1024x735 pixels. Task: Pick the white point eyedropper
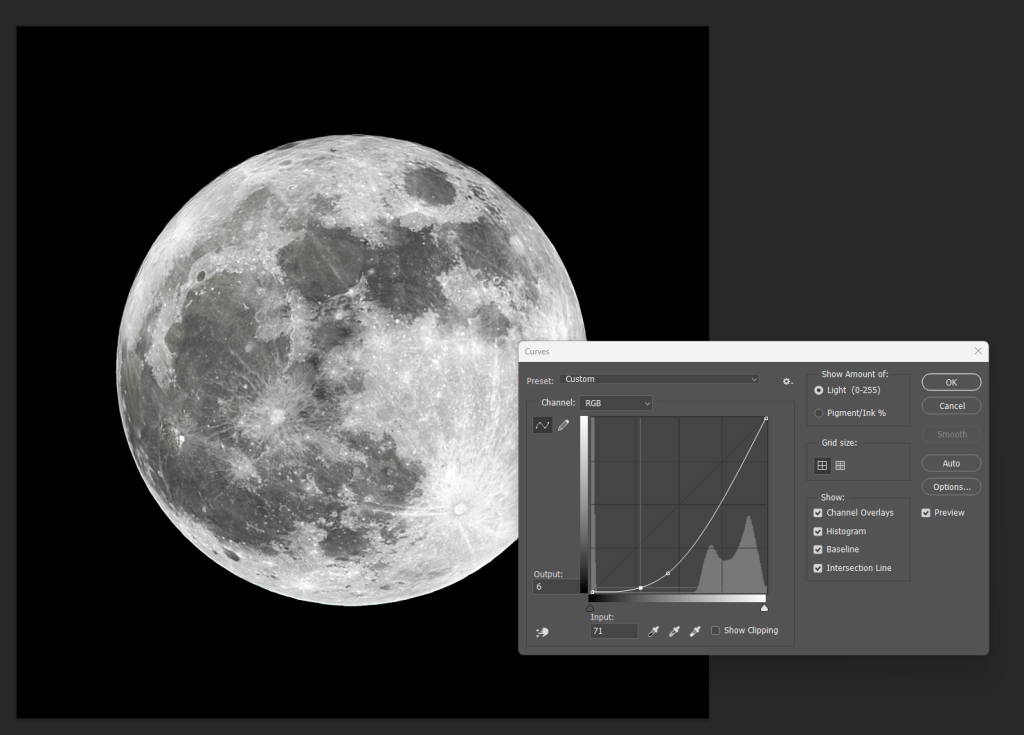695,631
